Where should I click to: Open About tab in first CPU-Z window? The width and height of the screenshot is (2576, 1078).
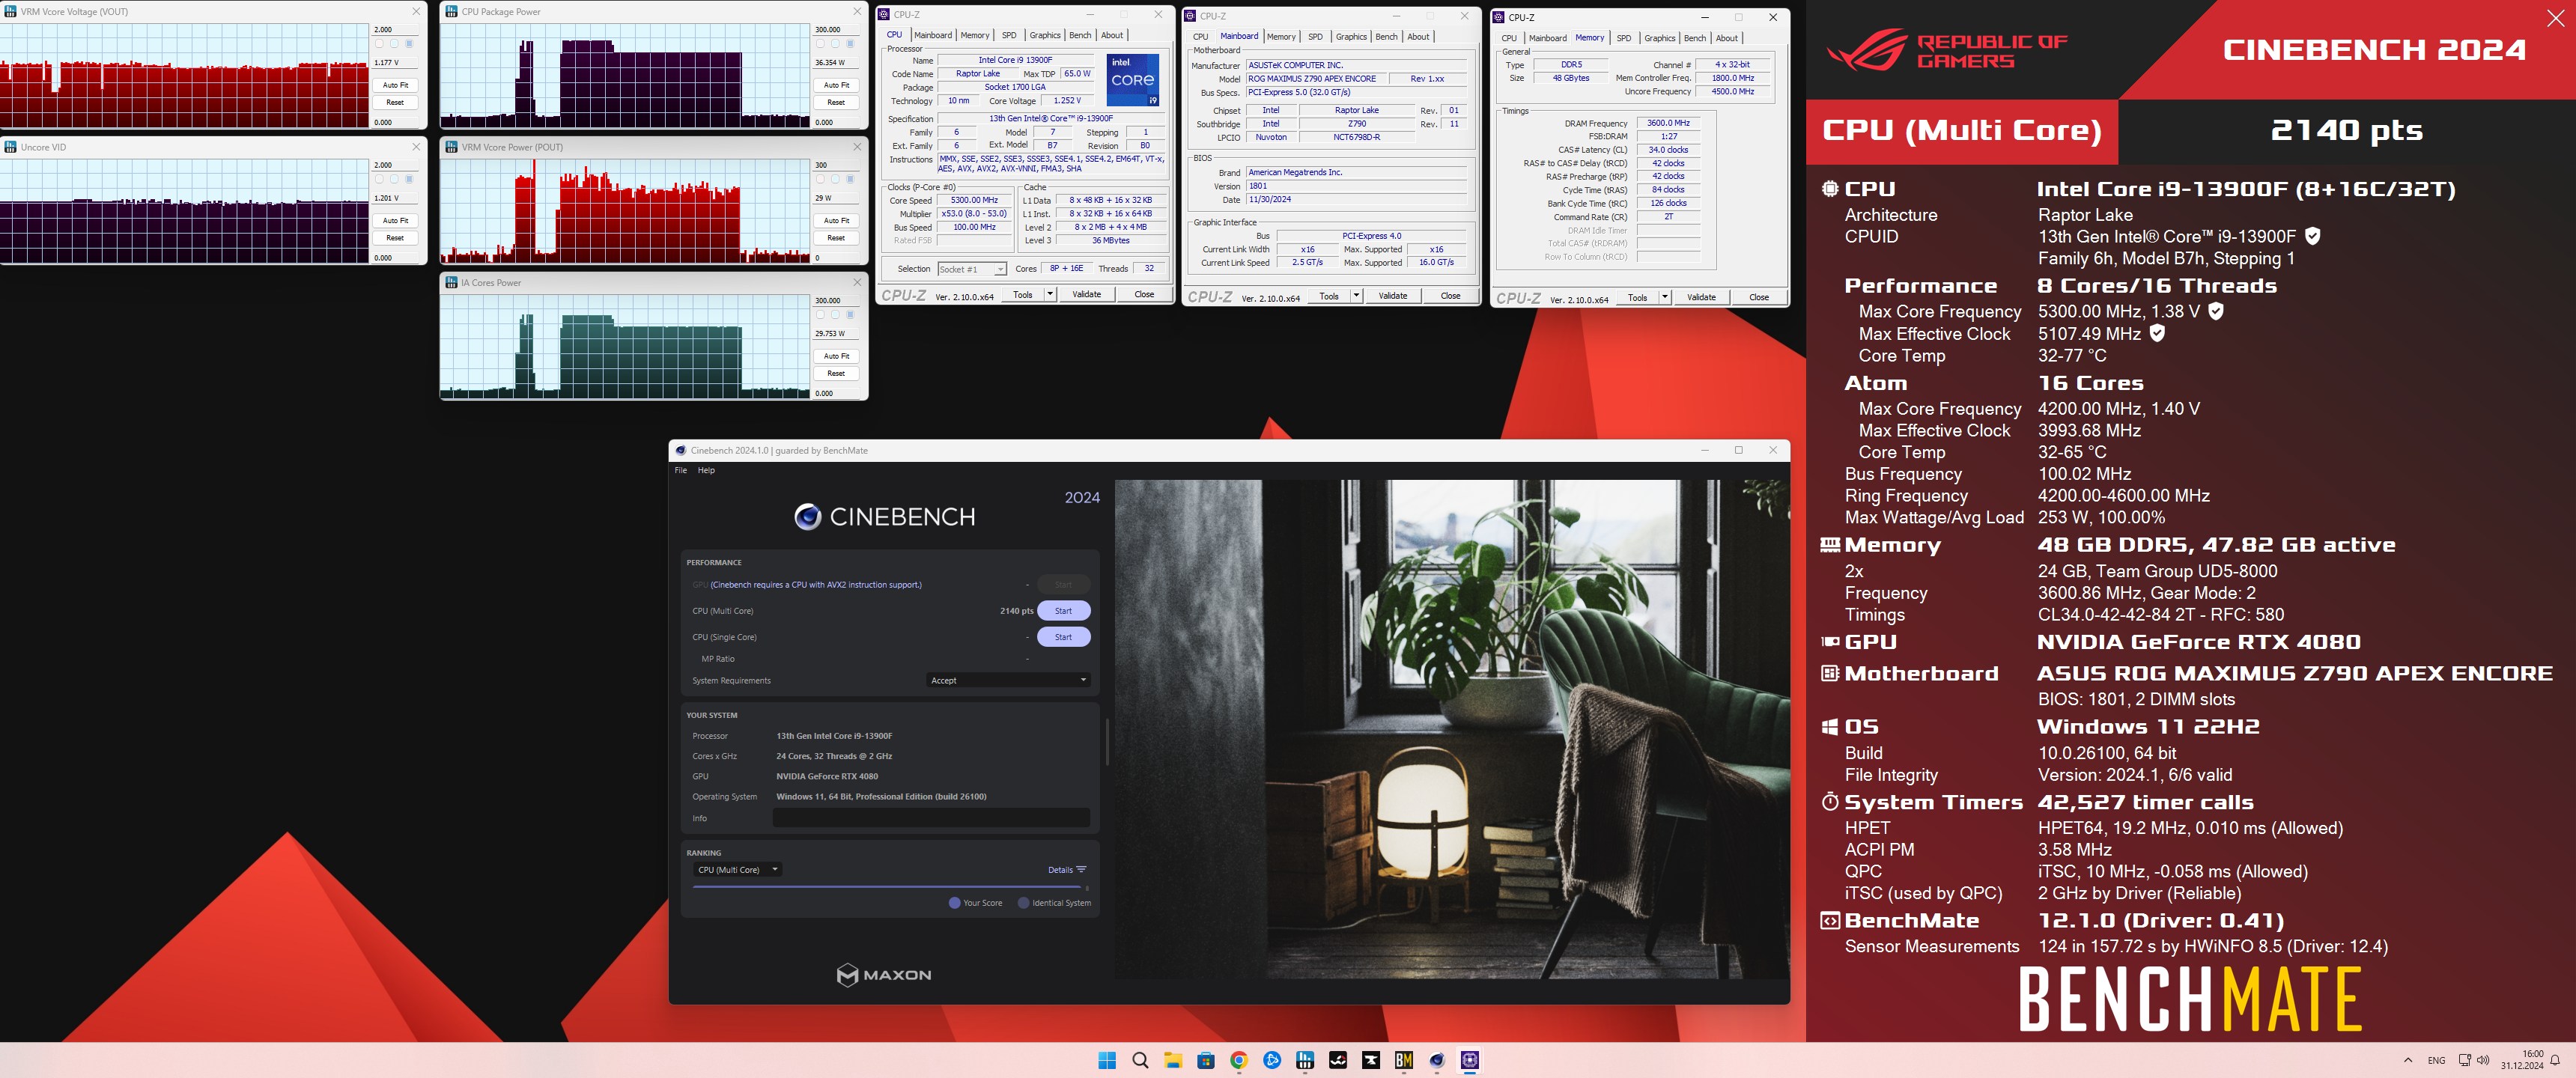pos(1112,35)
